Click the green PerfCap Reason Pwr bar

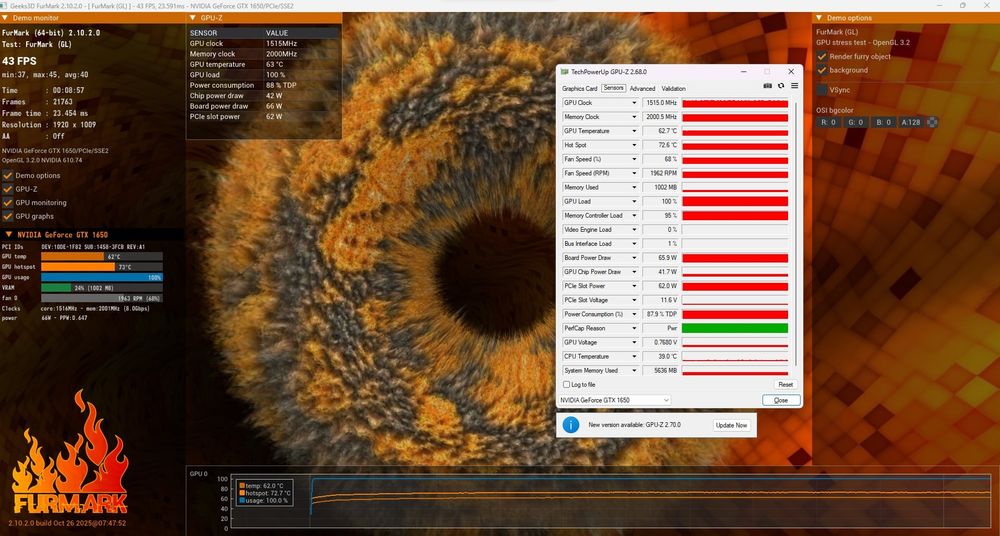coord(735,328)
